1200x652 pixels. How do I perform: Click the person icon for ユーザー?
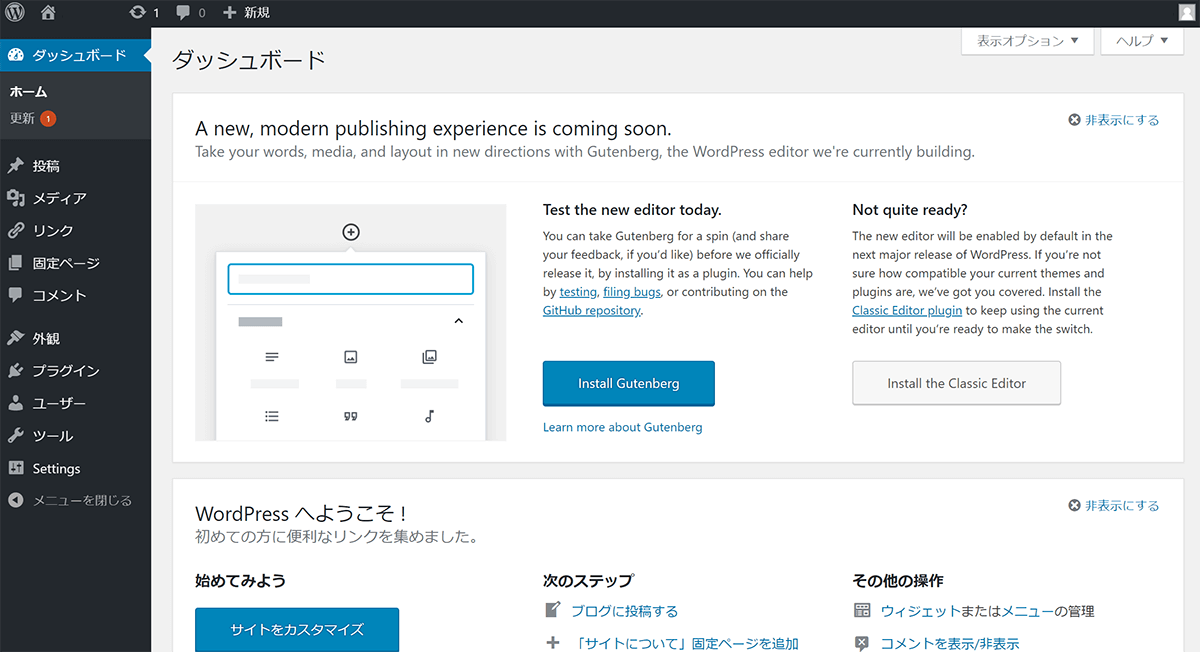(x=15, y=404)
